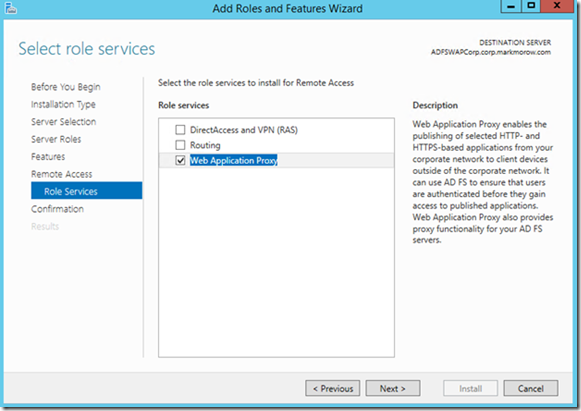
Task: Cancel the wizard
Action: pos(531,388)
